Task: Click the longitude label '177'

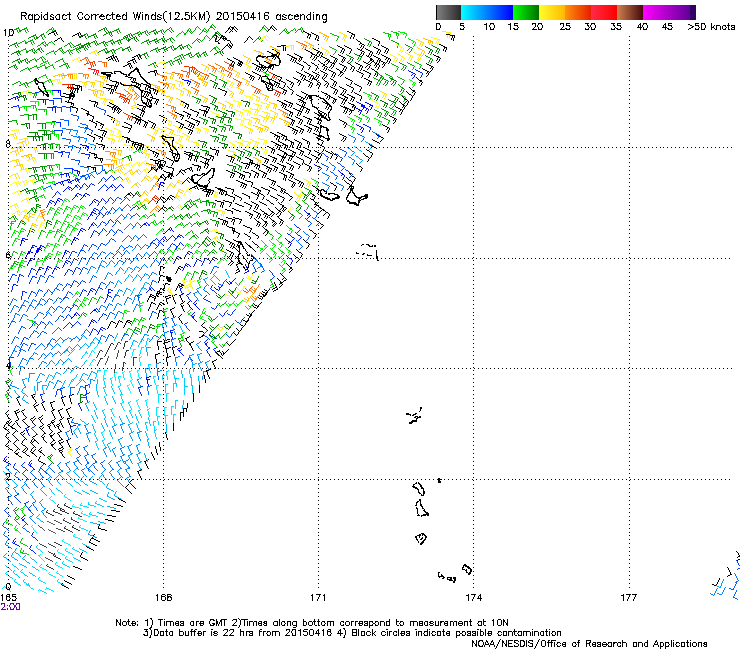Action: [x=629, y=598]
